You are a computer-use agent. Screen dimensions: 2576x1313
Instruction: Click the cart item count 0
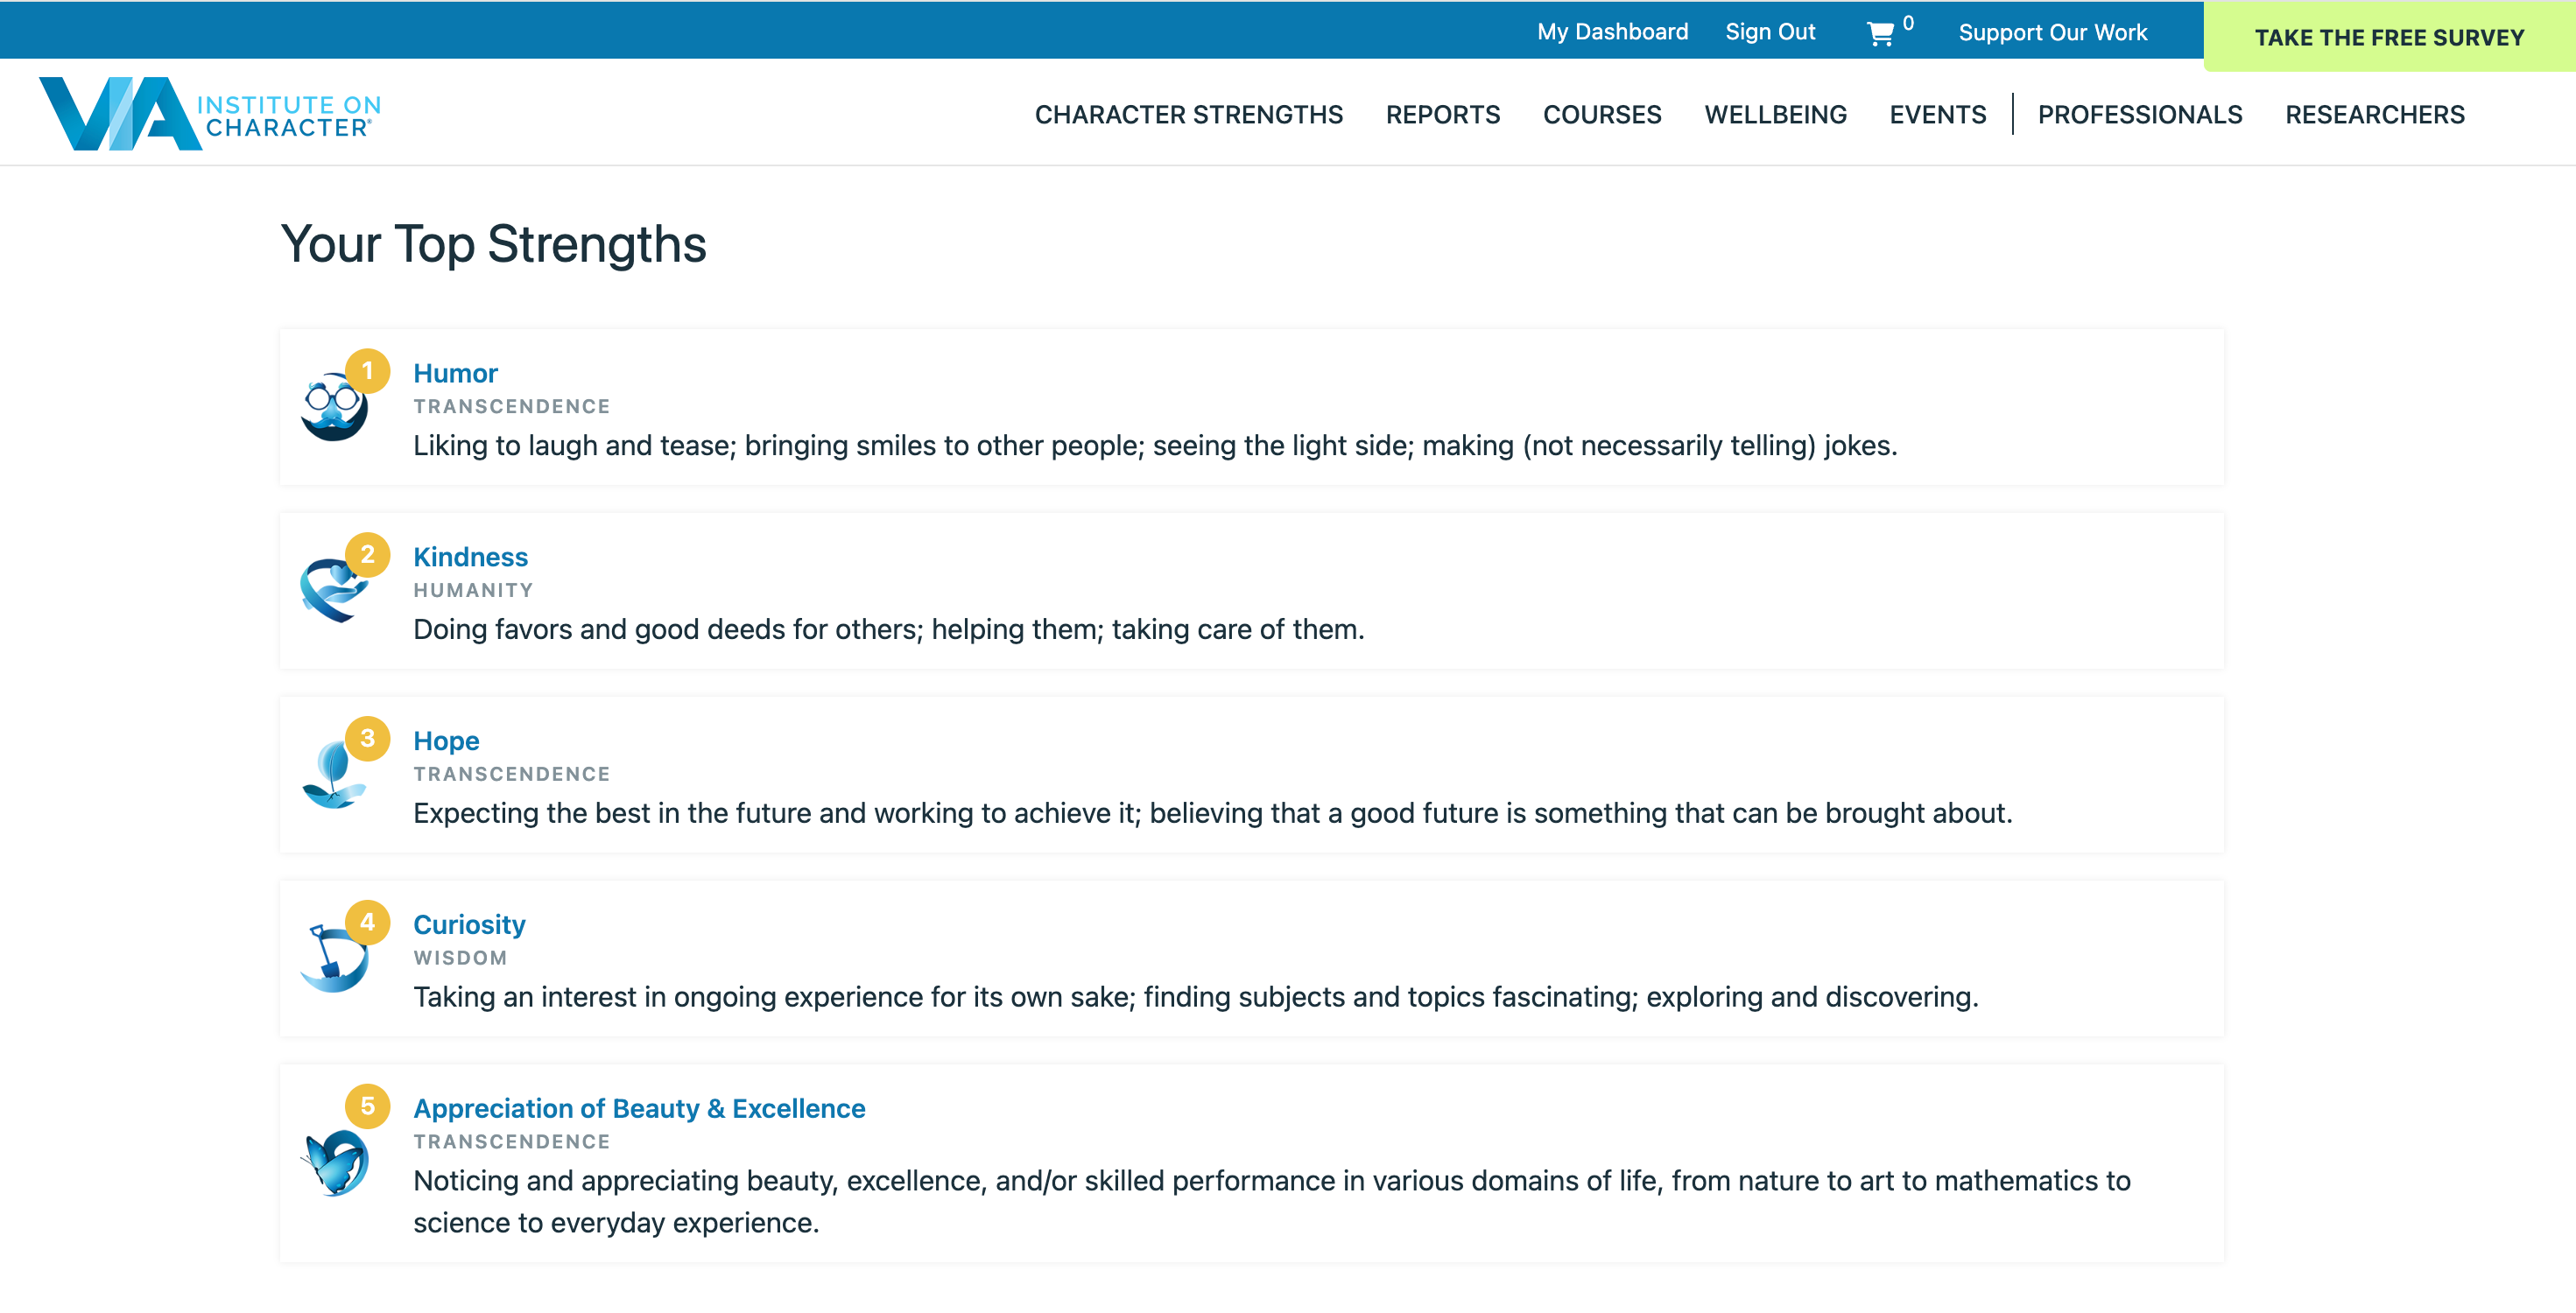pyautogui.click(x=1908, y=23)
